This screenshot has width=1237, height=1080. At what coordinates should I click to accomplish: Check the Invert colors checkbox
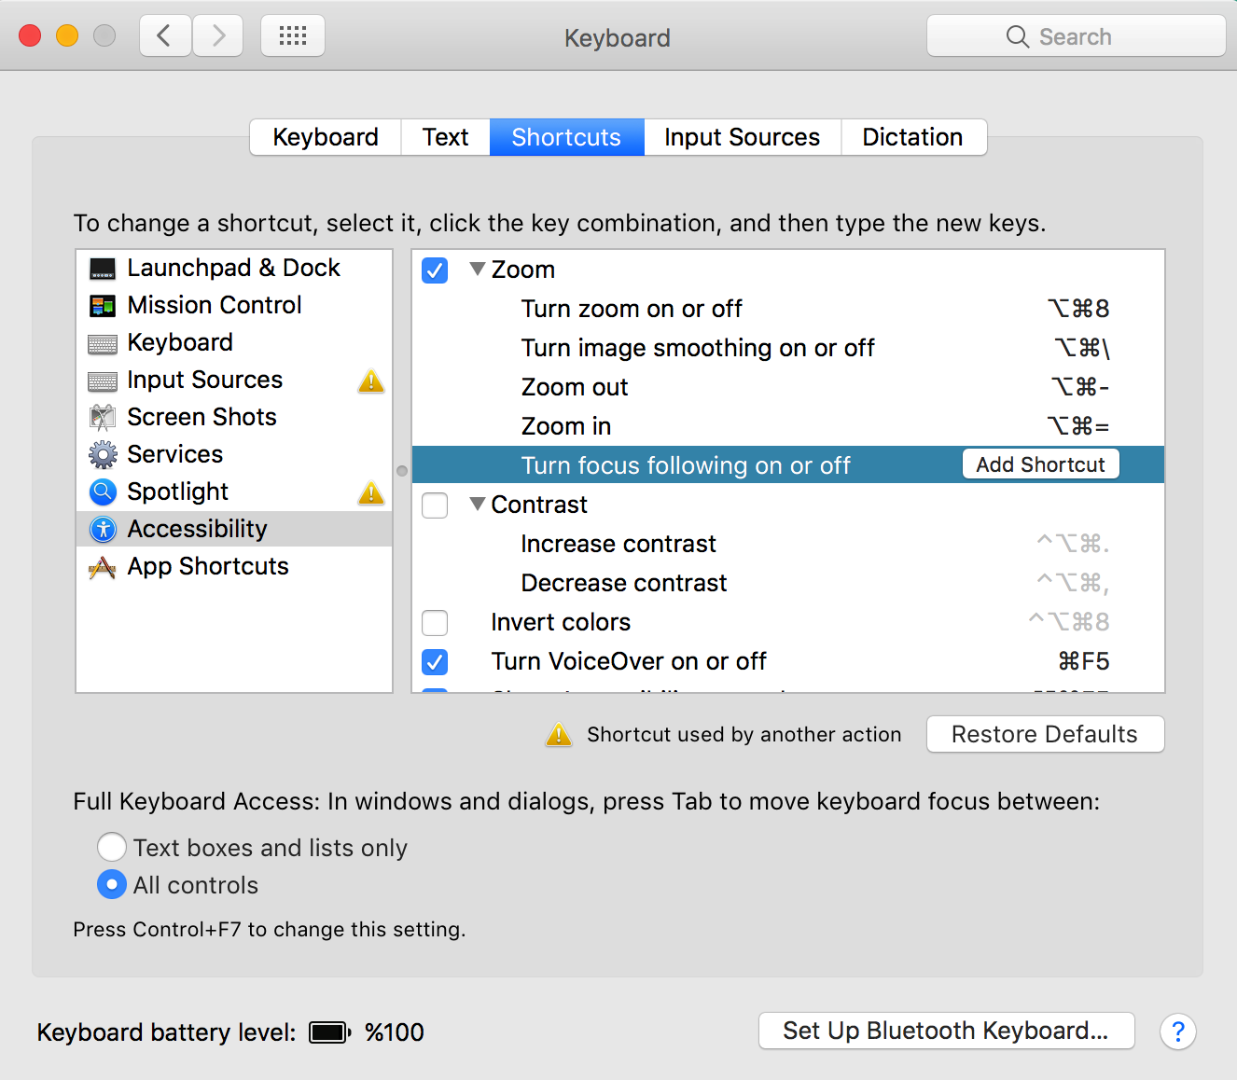click(434, 622)
